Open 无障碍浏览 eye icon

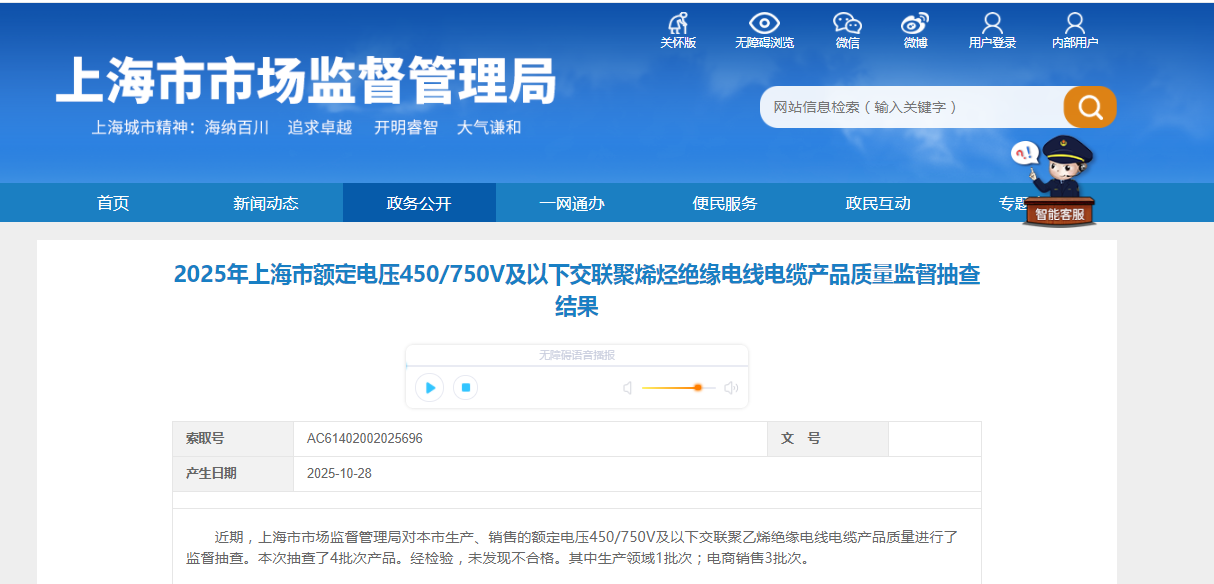(x=764, y=24)
